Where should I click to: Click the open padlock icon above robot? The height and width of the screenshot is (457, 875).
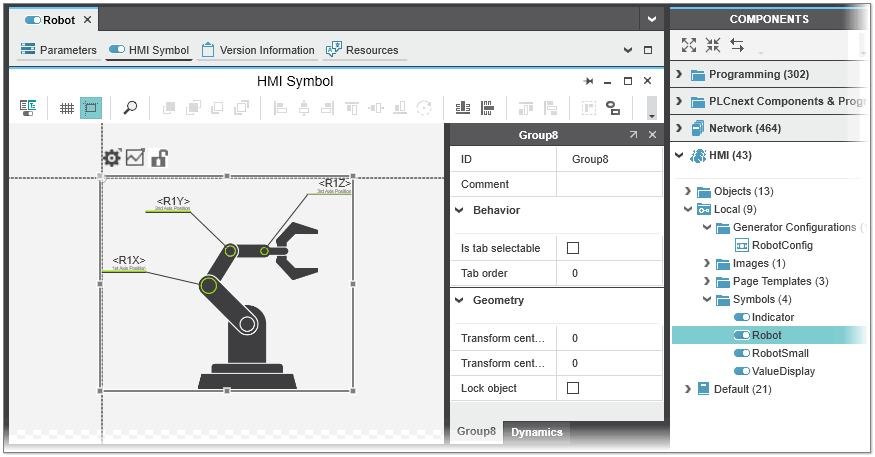coord(159,158)
